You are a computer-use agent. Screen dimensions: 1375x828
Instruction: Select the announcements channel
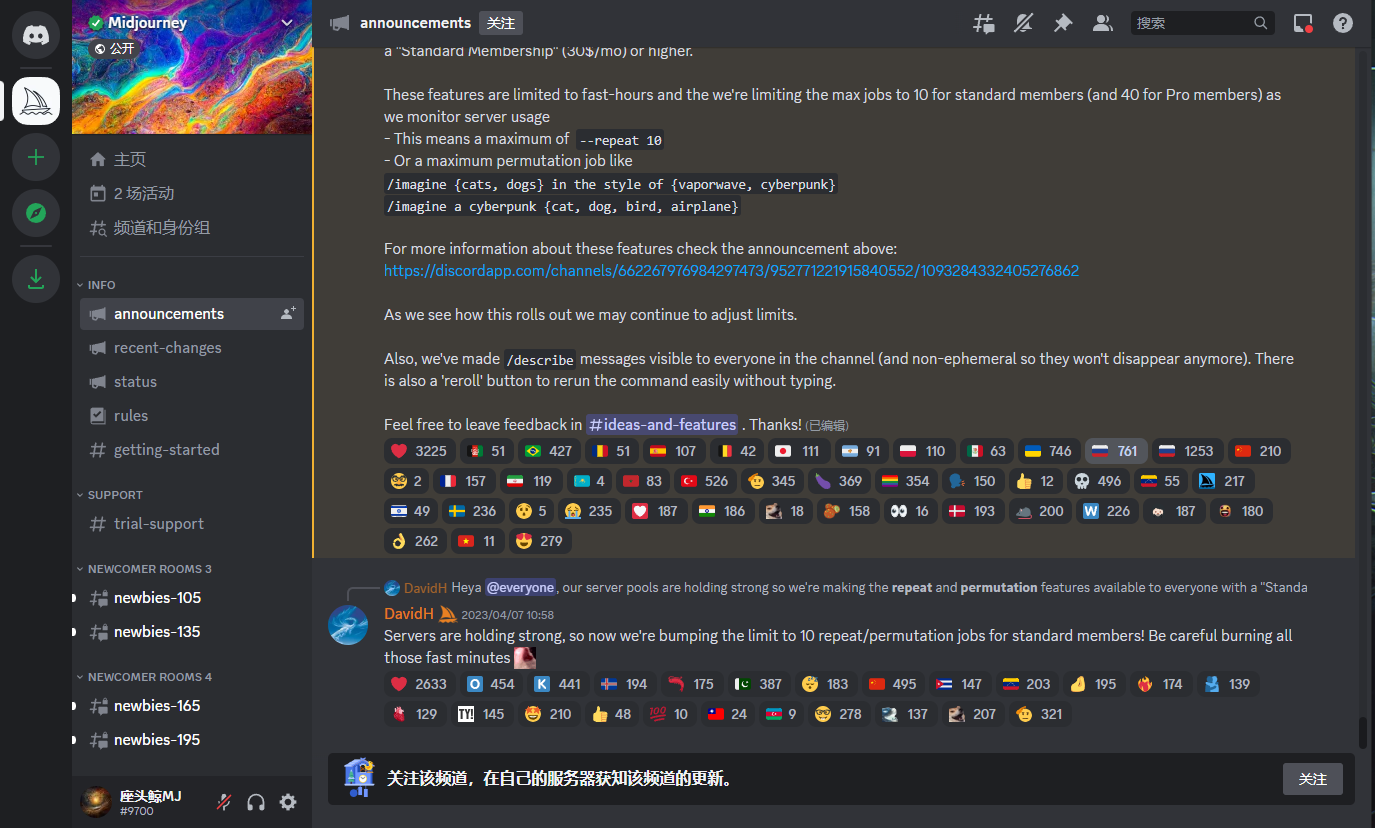click(192, 314)
